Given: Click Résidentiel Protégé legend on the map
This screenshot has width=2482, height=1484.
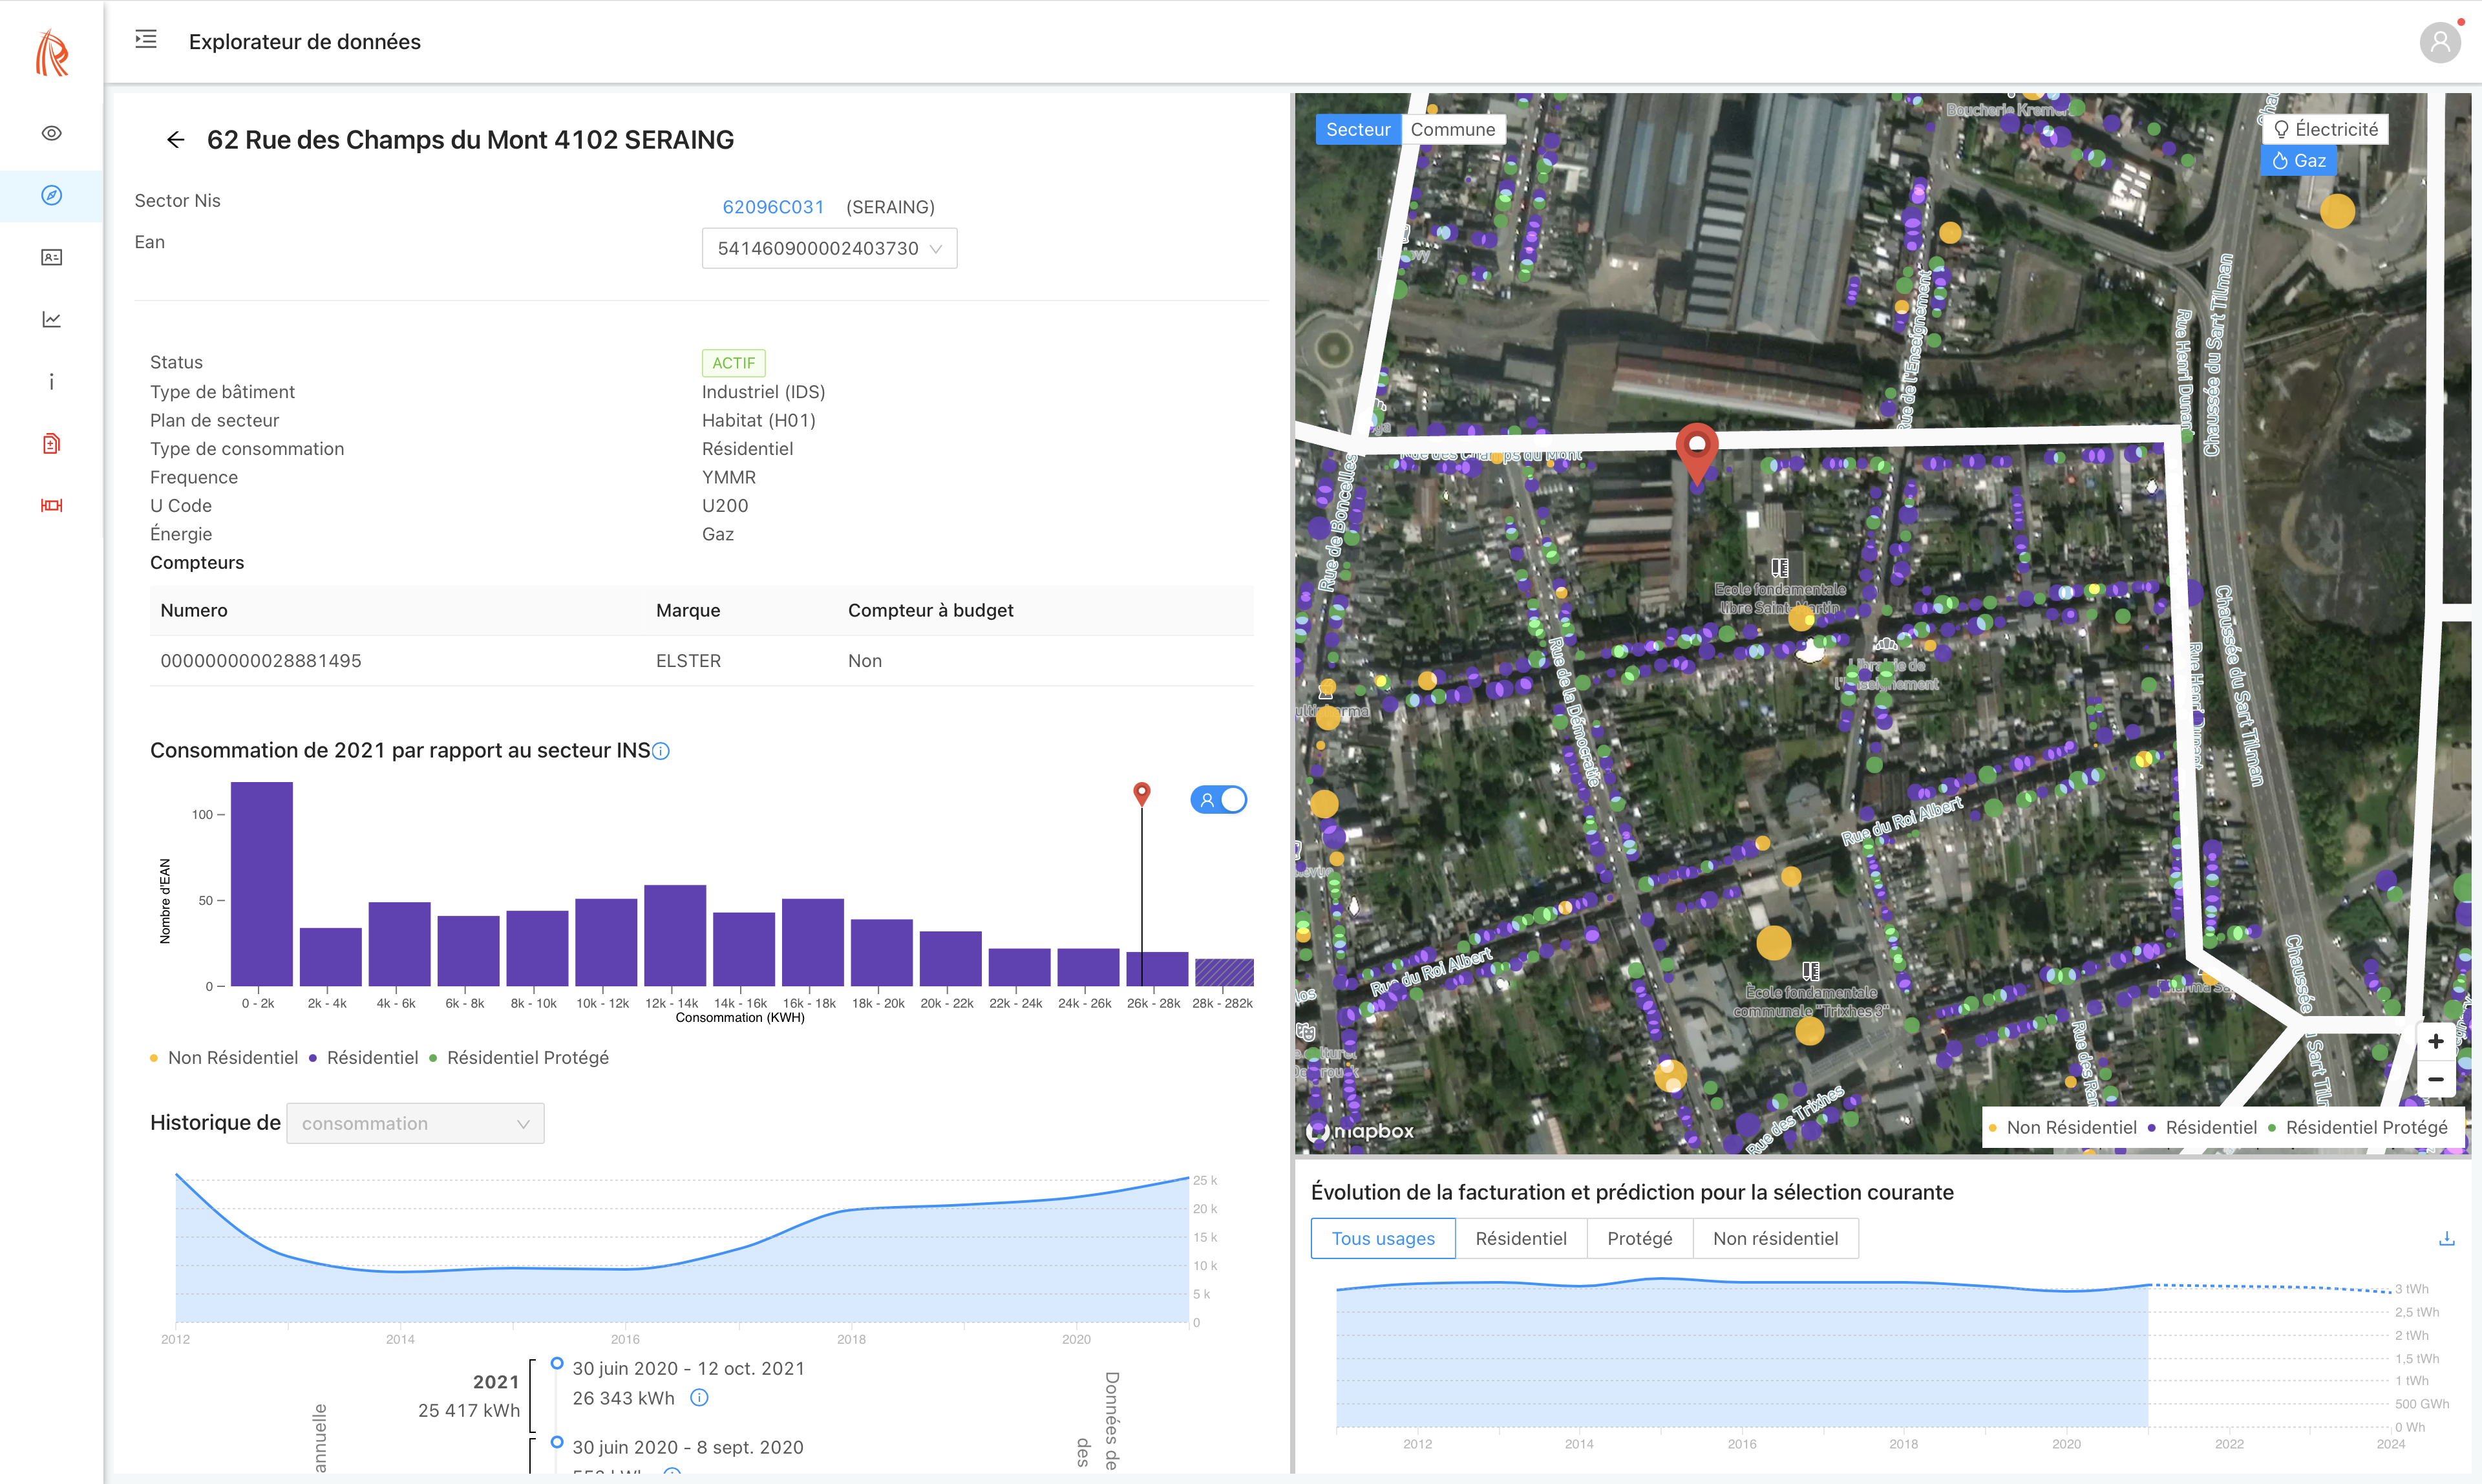Looking at the screenshot, I should tap(2358, 1127).
